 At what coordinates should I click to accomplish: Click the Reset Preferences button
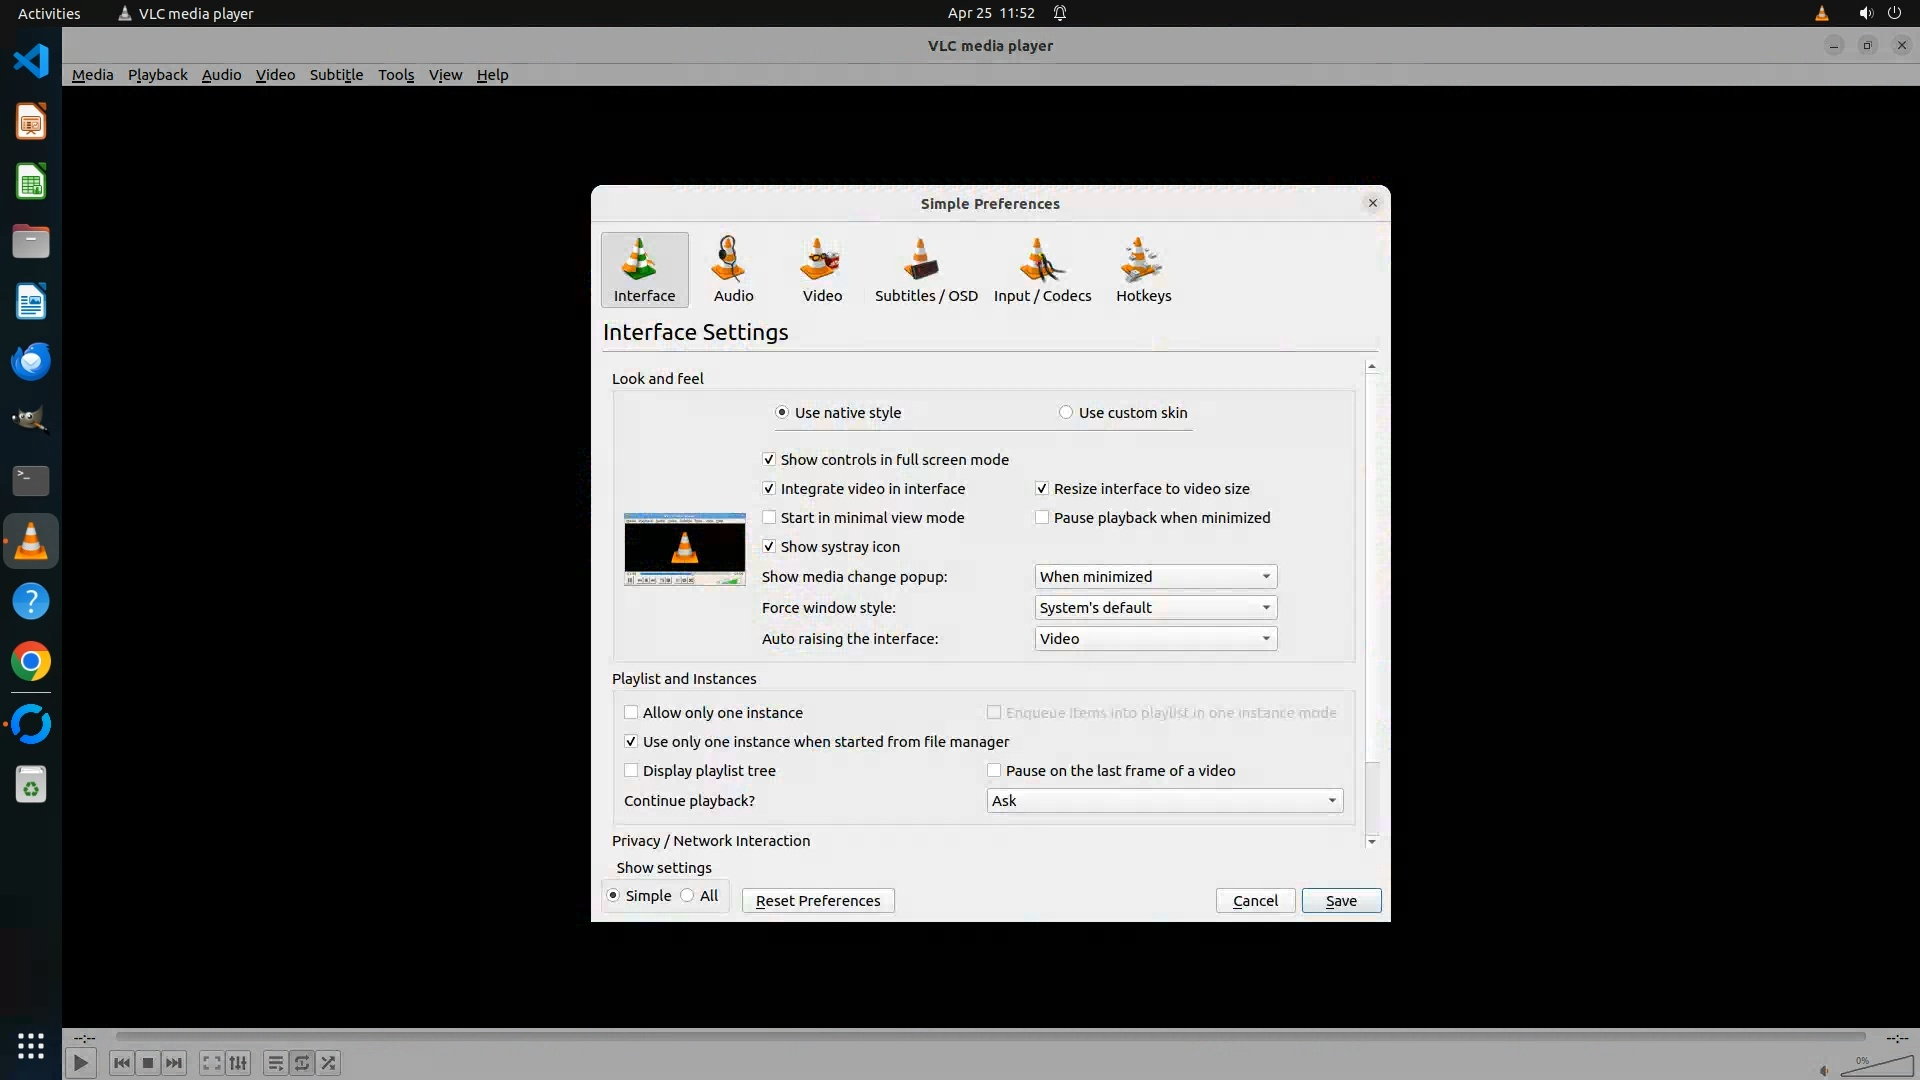tap(817, 901)
